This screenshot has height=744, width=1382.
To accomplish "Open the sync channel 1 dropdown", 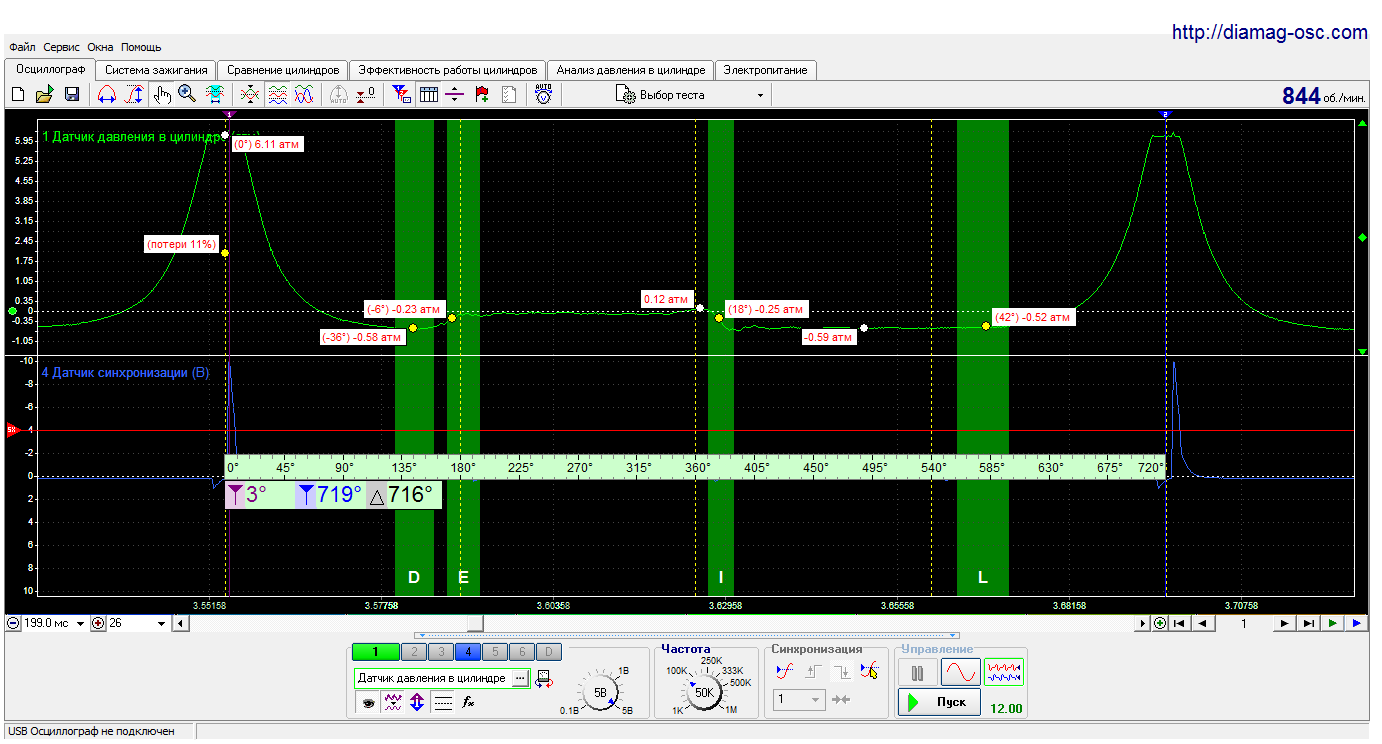I will (x=800, y=699).
